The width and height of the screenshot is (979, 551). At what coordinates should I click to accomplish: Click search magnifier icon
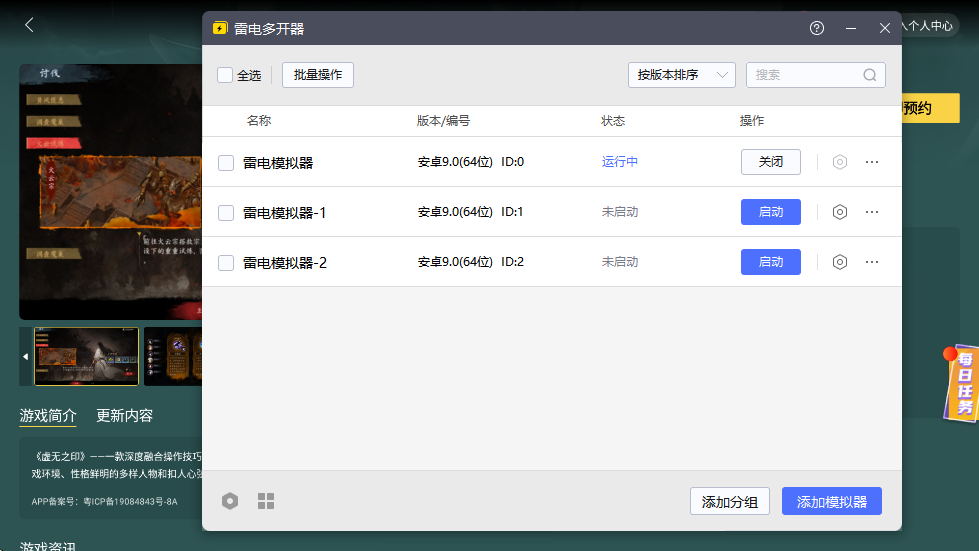tap(870, 75)
